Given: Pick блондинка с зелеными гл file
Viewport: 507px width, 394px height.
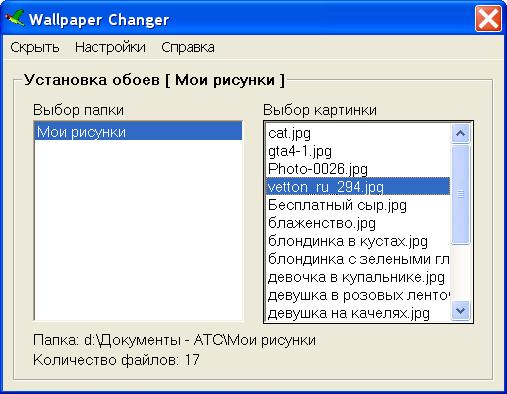Looking at the screenshot, I should pyautogui.click(x=358, y=259).
